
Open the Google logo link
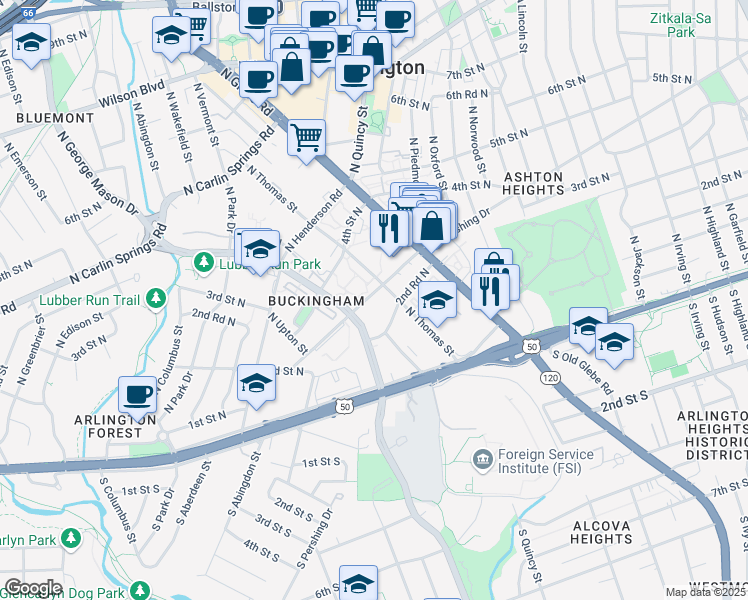pyautogui.click(x=32, y=587)
